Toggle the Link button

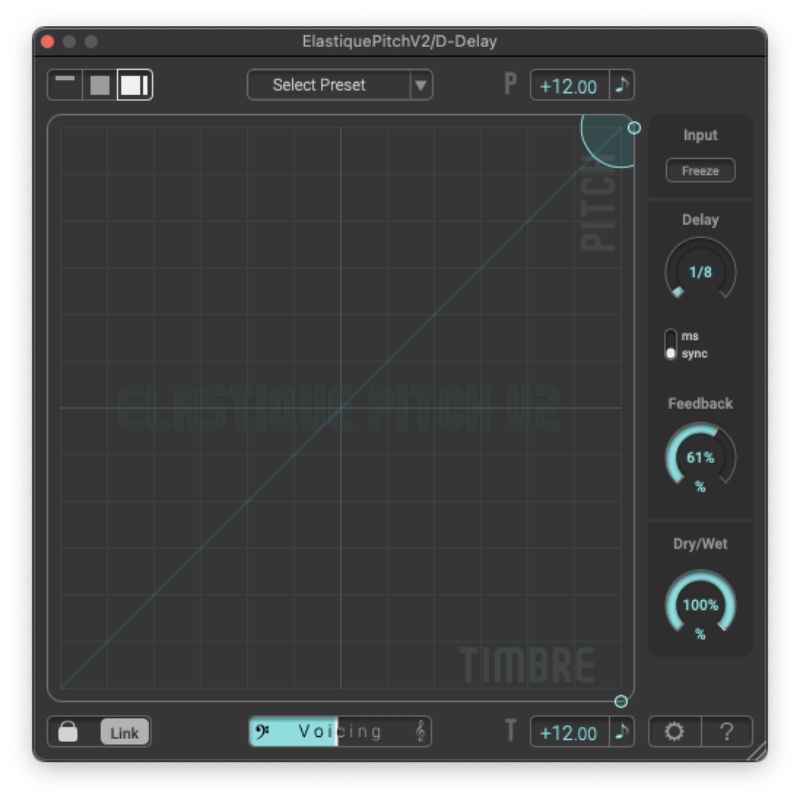pos(124,732)
